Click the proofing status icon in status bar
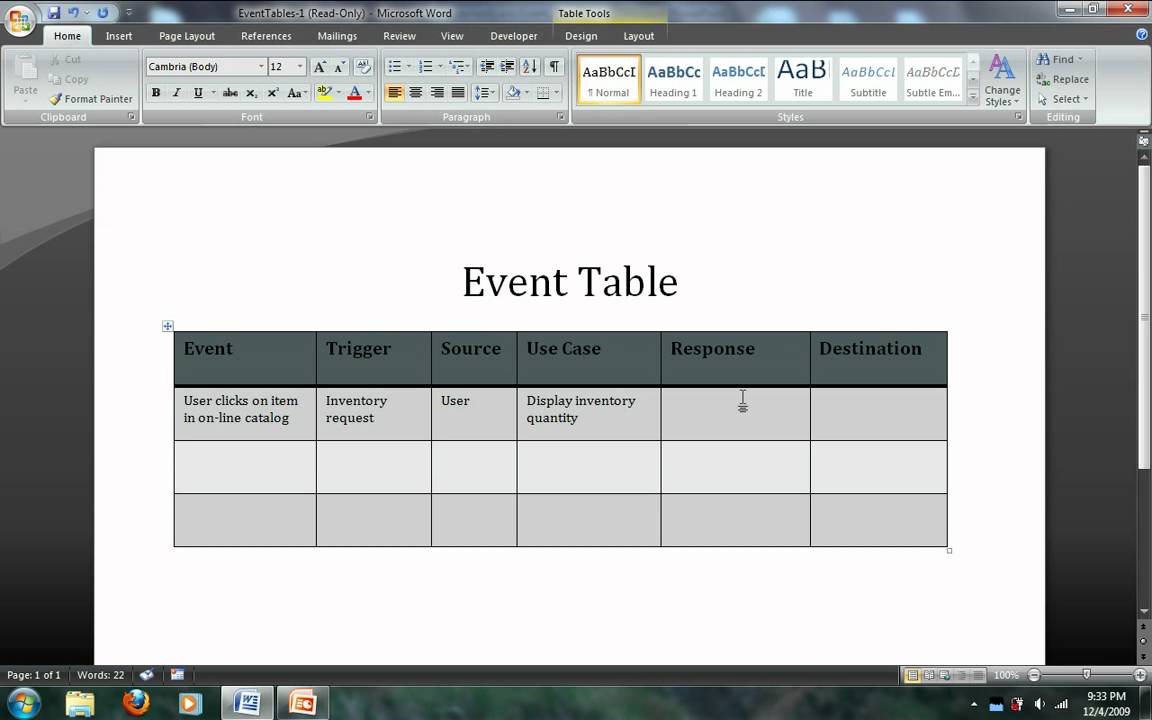This screenshot has height=720, width=1152. coord(147,674)
